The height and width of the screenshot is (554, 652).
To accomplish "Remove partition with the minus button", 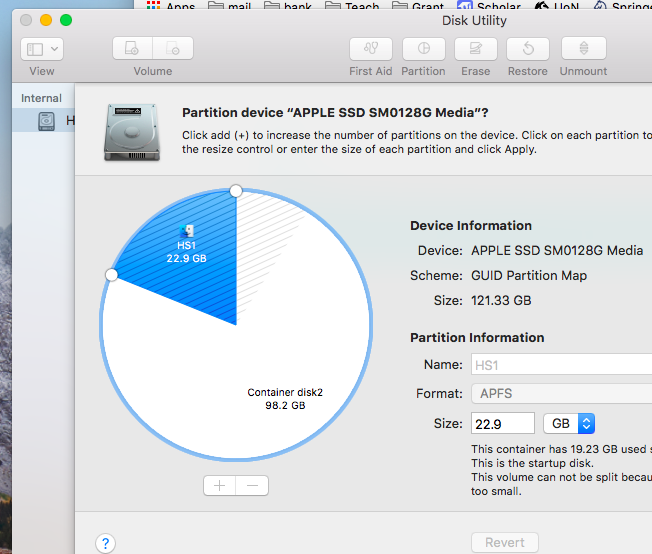I will pyautogui.click(x=252, y=485).
